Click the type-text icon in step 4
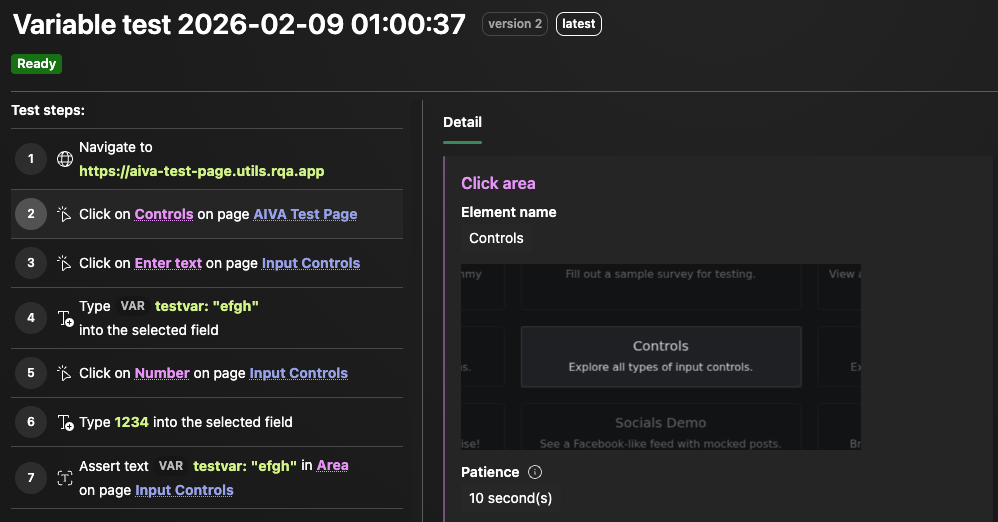This screenshot has height=522, width=998. 66,318
